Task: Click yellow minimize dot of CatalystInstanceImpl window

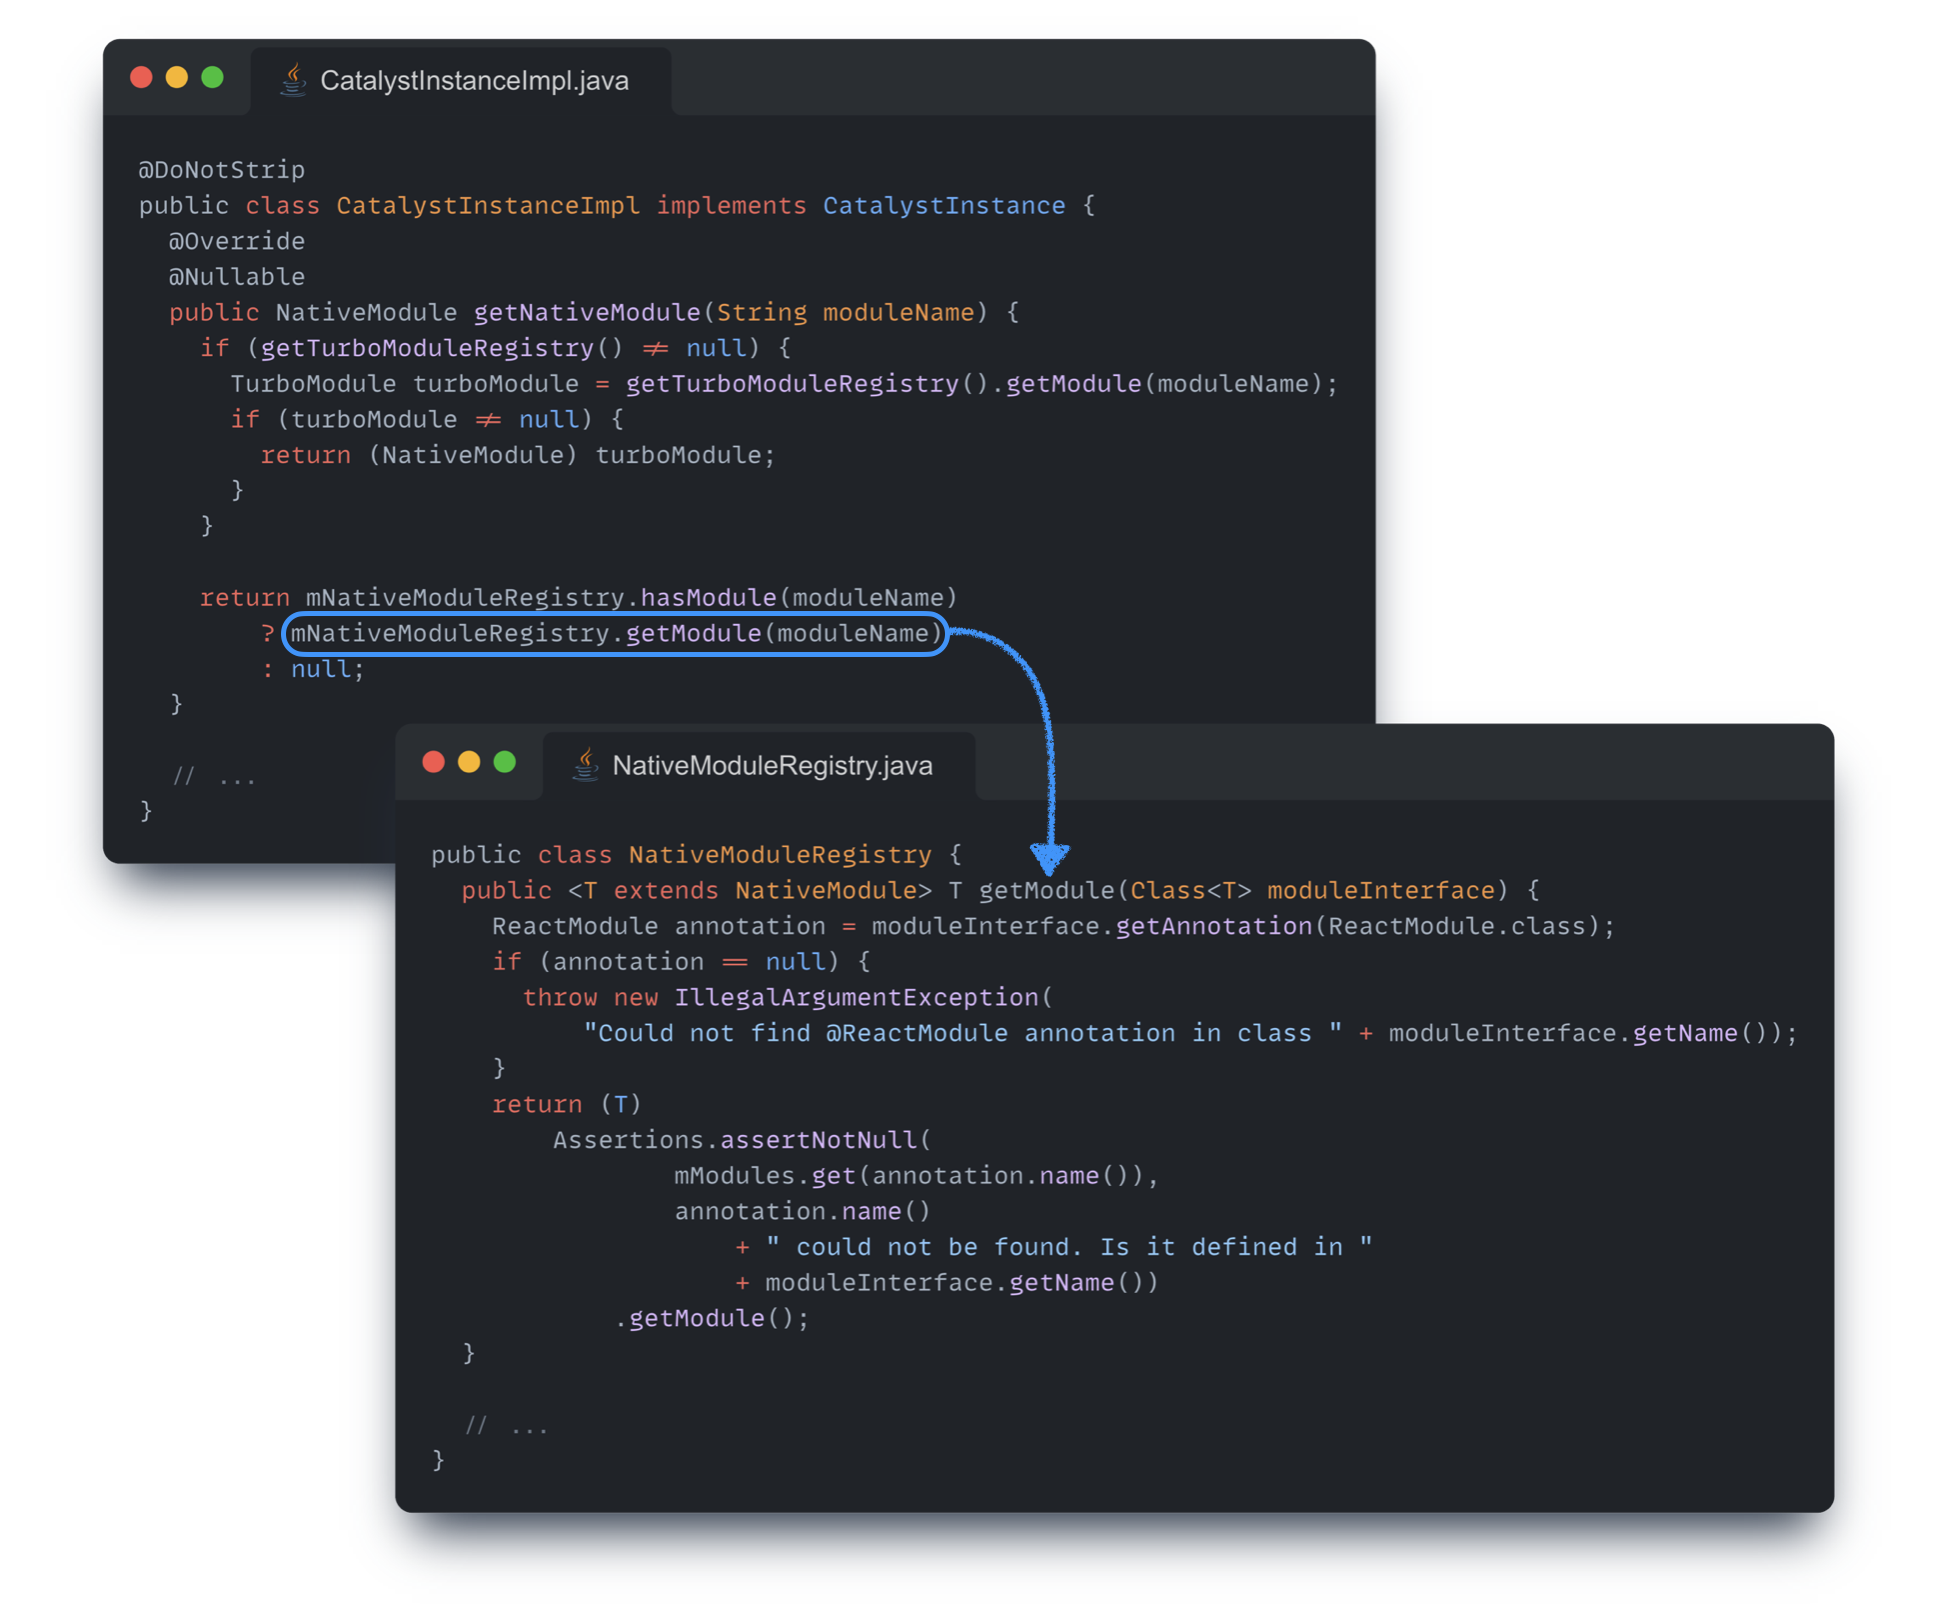Action: [177, 78]
